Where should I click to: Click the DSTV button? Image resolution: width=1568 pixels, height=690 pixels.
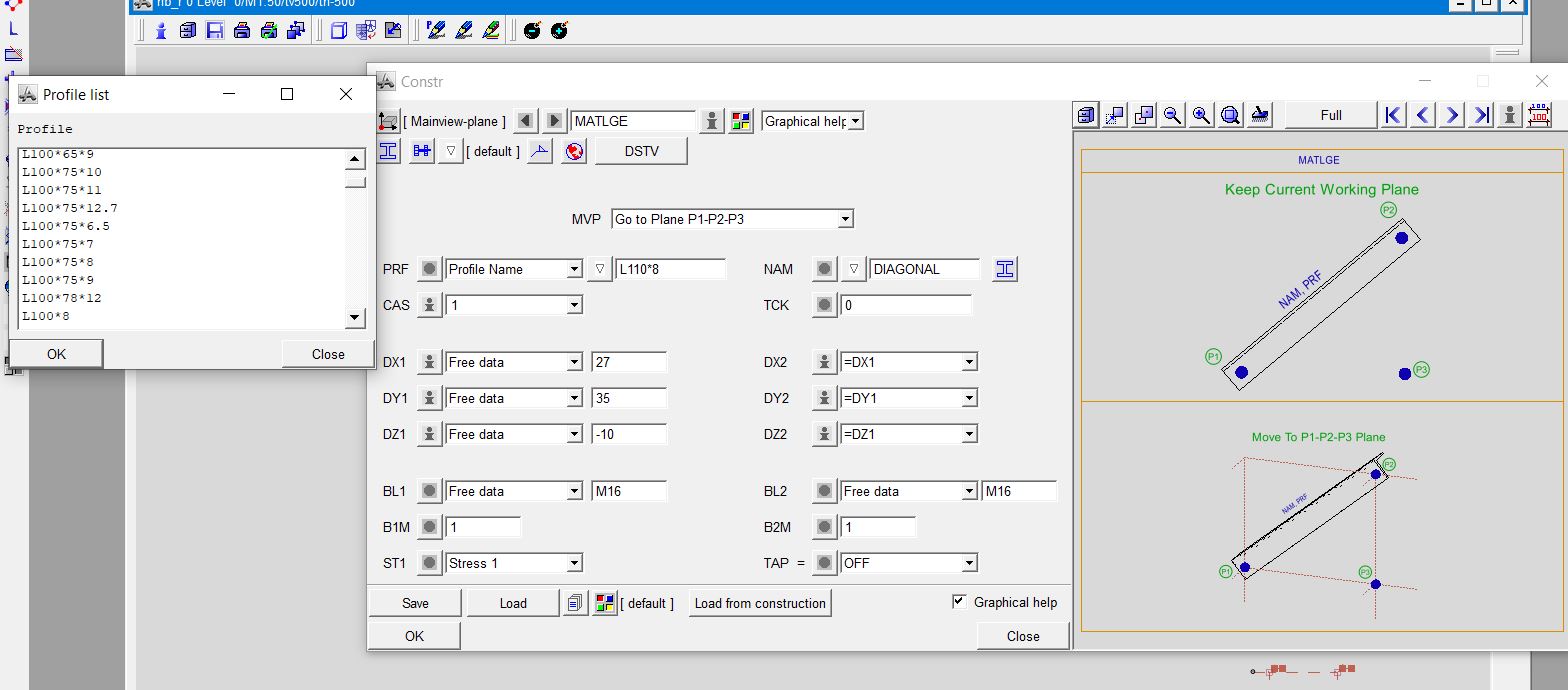pyautogui.click(x=641, y=151)
